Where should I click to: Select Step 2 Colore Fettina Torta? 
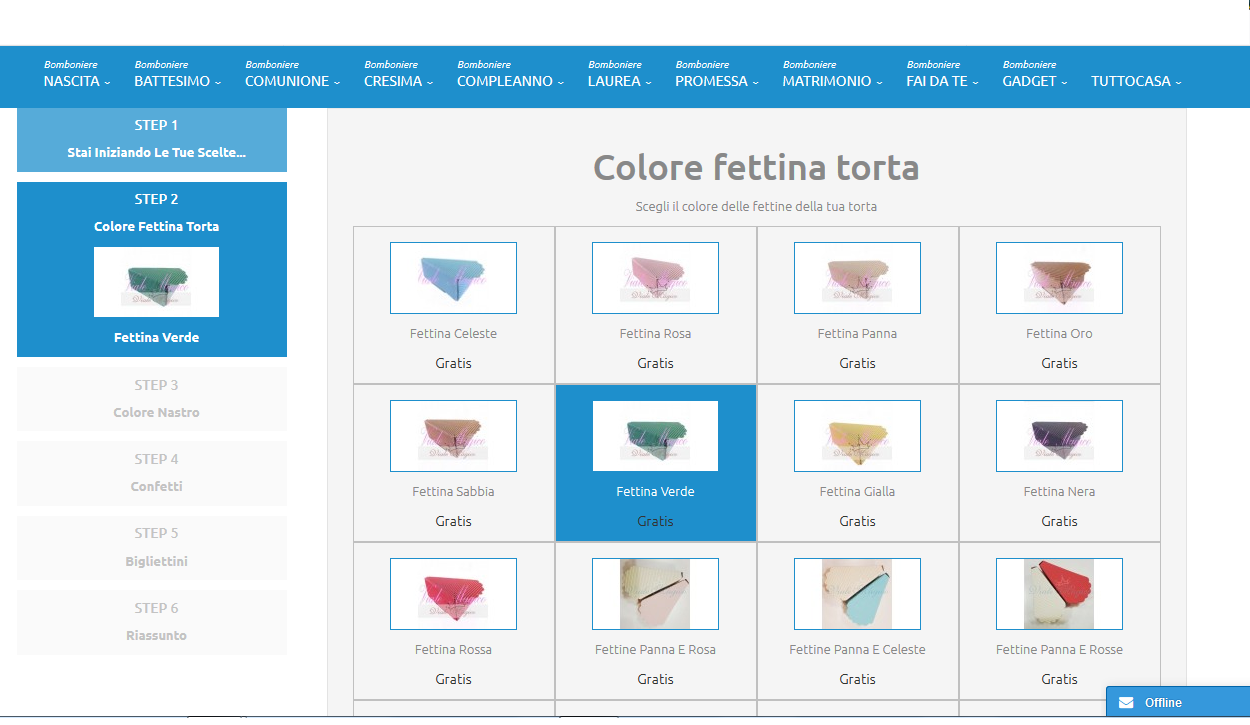point(152,269)
